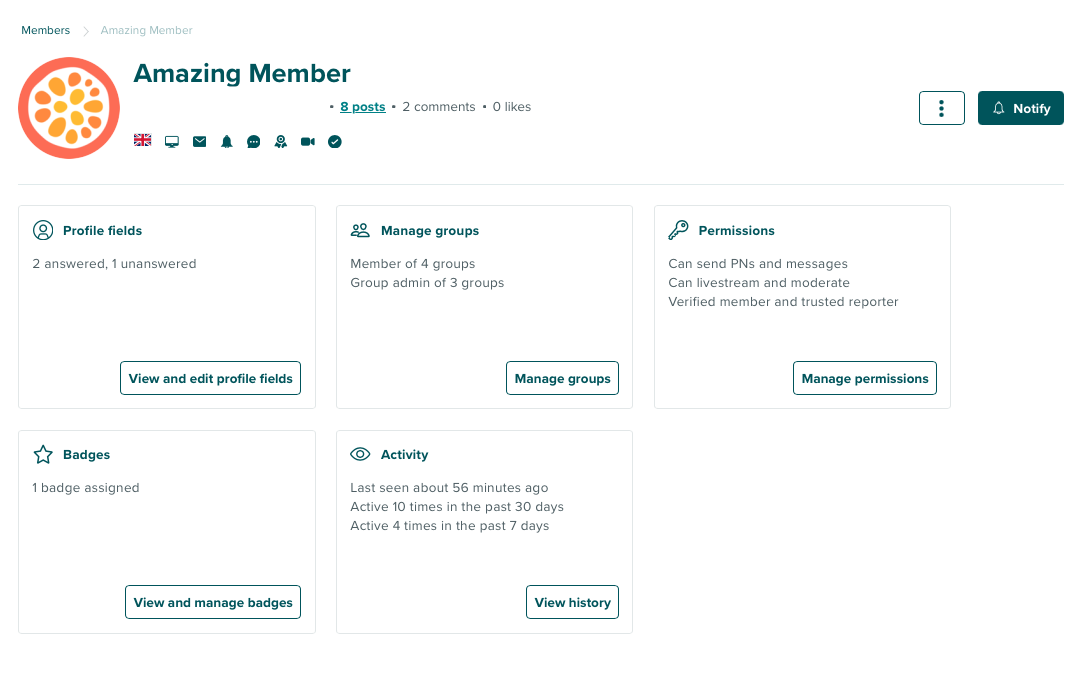
Task: Click the eye icon on the Activity card
Action: pyautogui.click(x=360, y=454)
